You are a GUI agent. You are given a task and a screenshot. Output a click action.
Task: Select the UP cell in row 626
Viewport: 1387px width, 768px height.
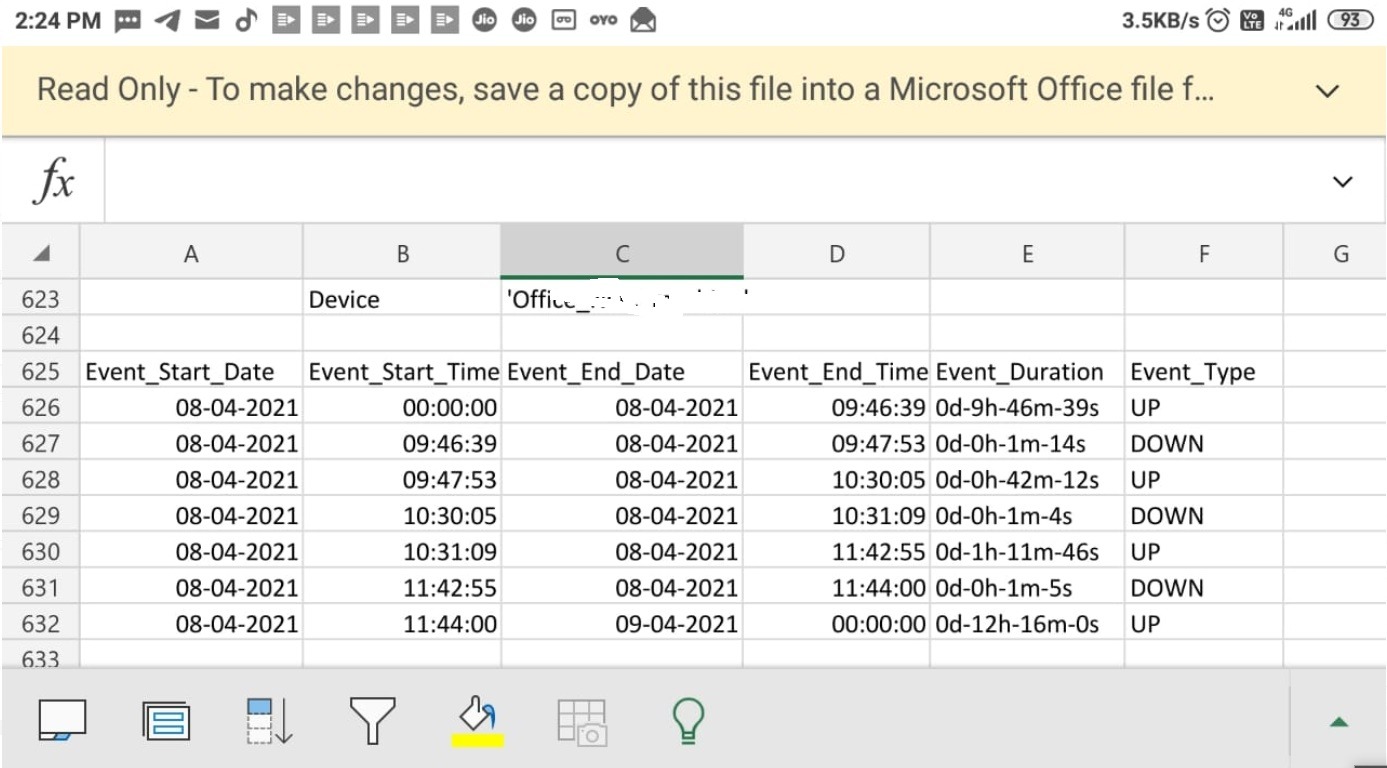[x=1204, y=407]
